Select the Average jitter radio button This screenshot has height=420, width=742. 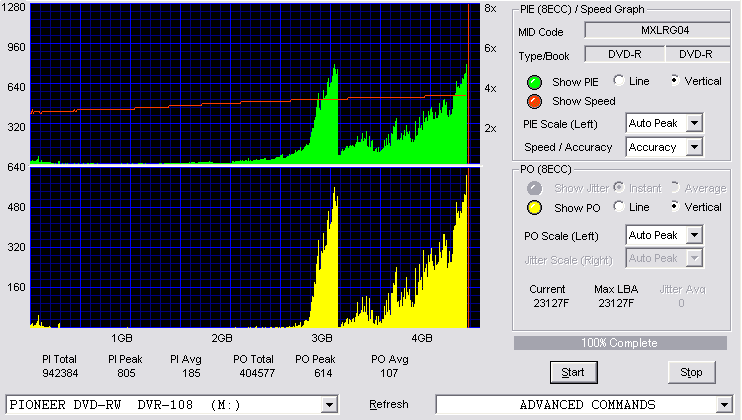click(x=675, y=187)
